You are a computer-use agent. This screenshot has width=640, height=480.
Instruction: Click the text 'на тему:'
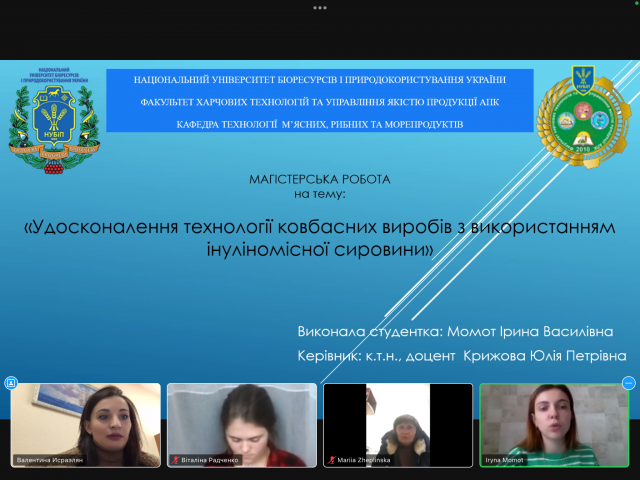[320, 194]
